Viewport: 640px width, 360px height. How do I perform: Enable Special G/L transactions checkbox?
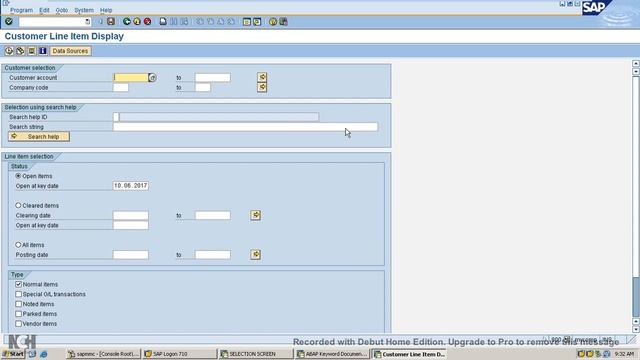click(18, 294)
